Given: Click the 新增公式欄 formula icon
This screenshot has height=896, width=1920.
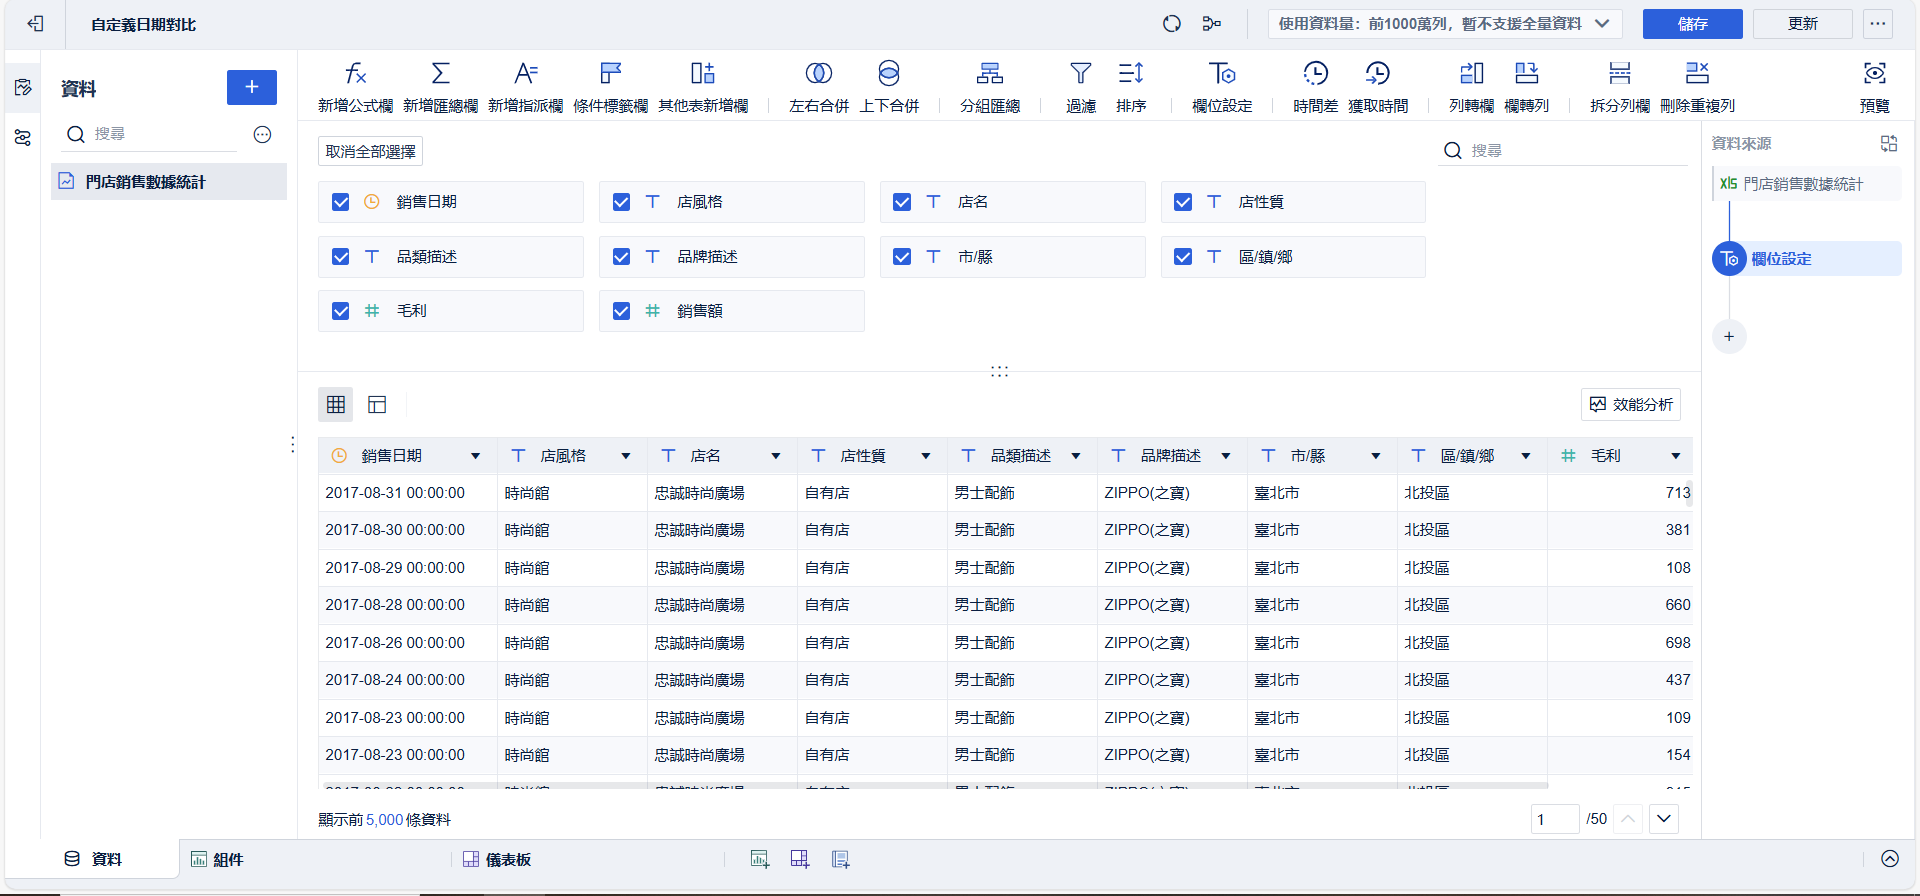Looking at the screenshot, I should point(355,74).
